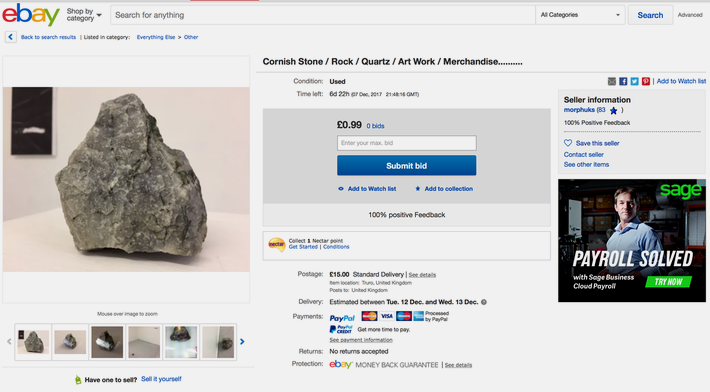Click the max bid input field
Image resolution: width=710 pixels, height=392 pixels.
(x=406, y=143)
